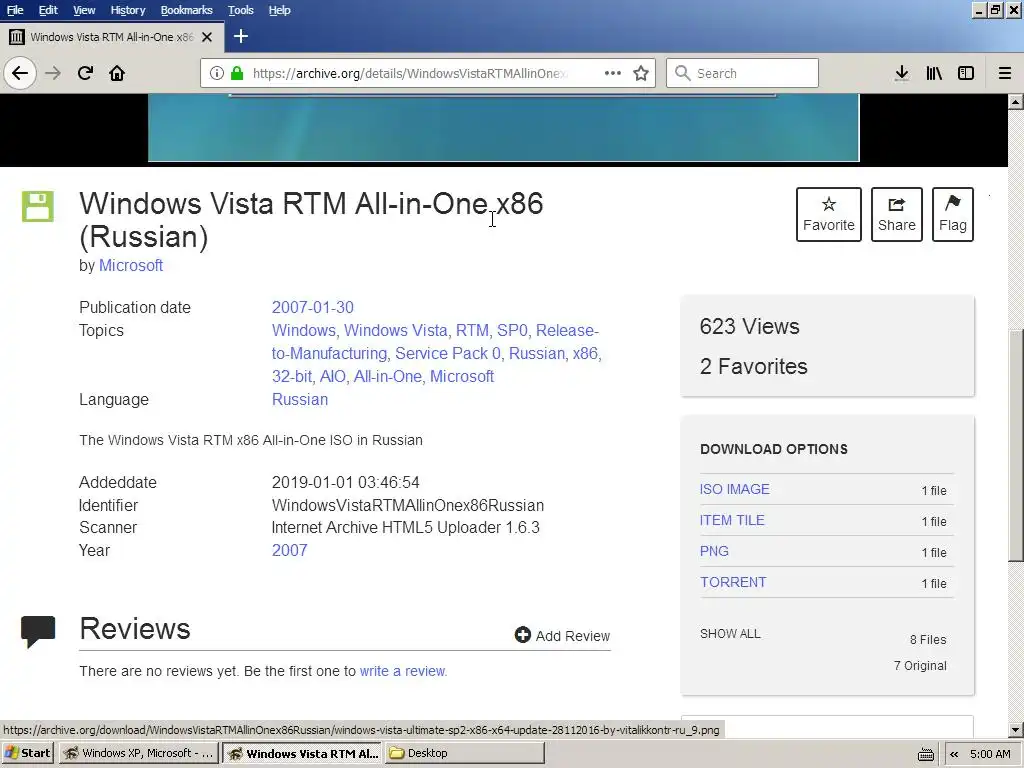1024x768 pixels.
Task: Bookmark this page with the star icon
Action: click(641, 73)
